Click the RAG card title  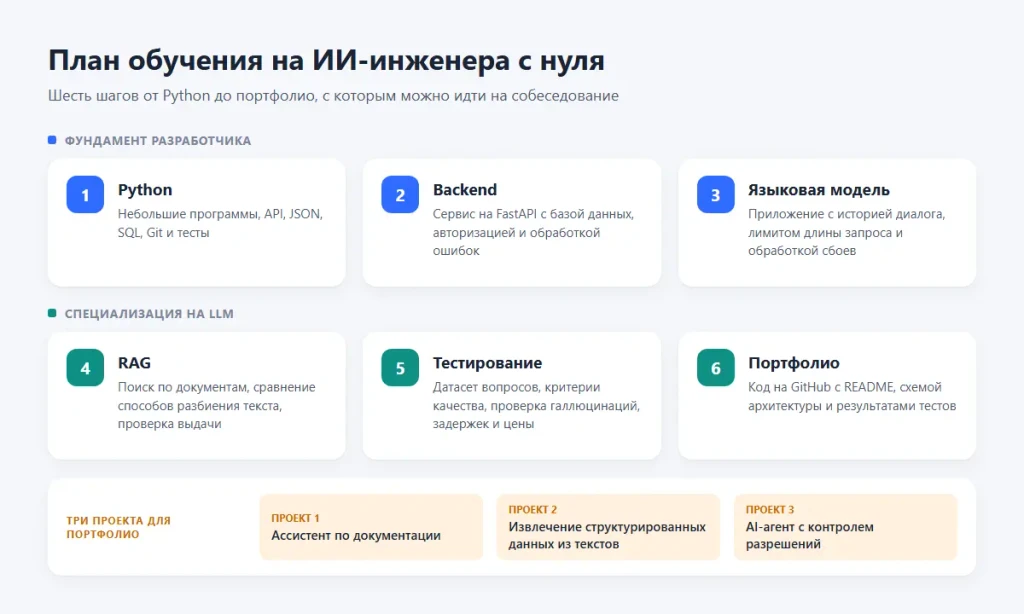pyautogui.click(x=134, y=363)
